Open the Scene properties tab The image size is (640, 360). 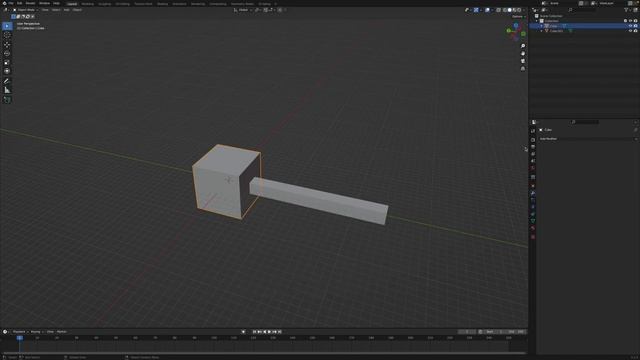(533, 161)
